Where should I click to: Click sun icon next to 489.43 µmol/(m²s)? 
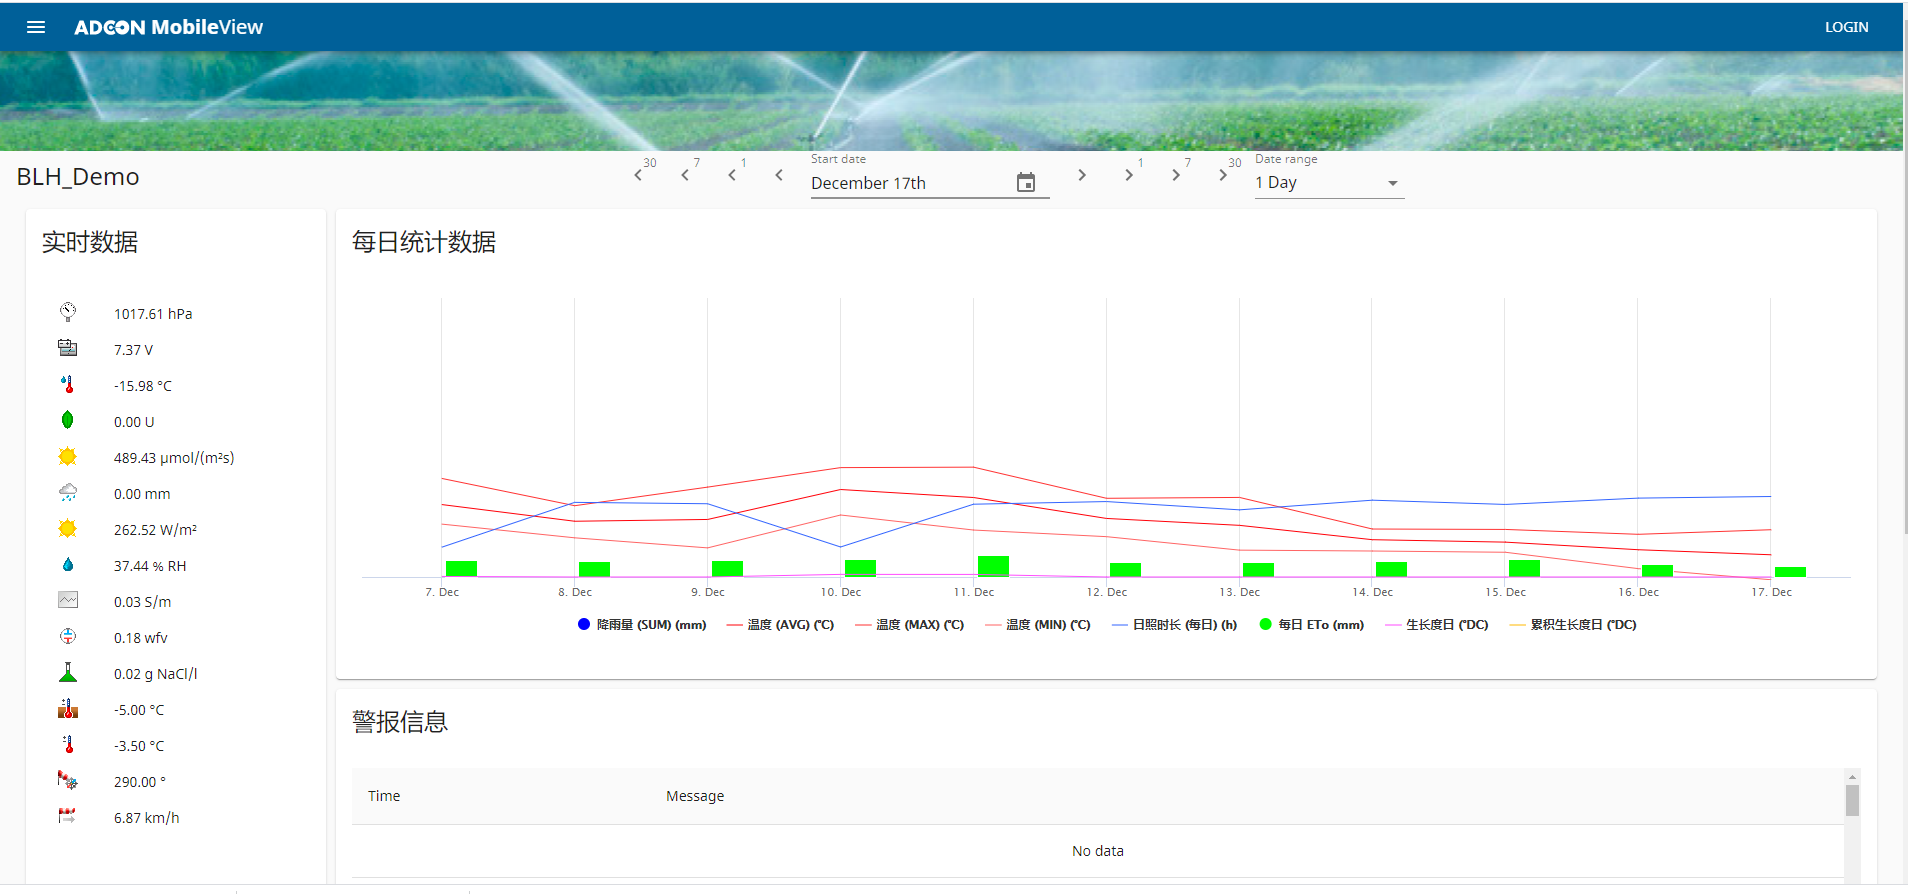68,456
